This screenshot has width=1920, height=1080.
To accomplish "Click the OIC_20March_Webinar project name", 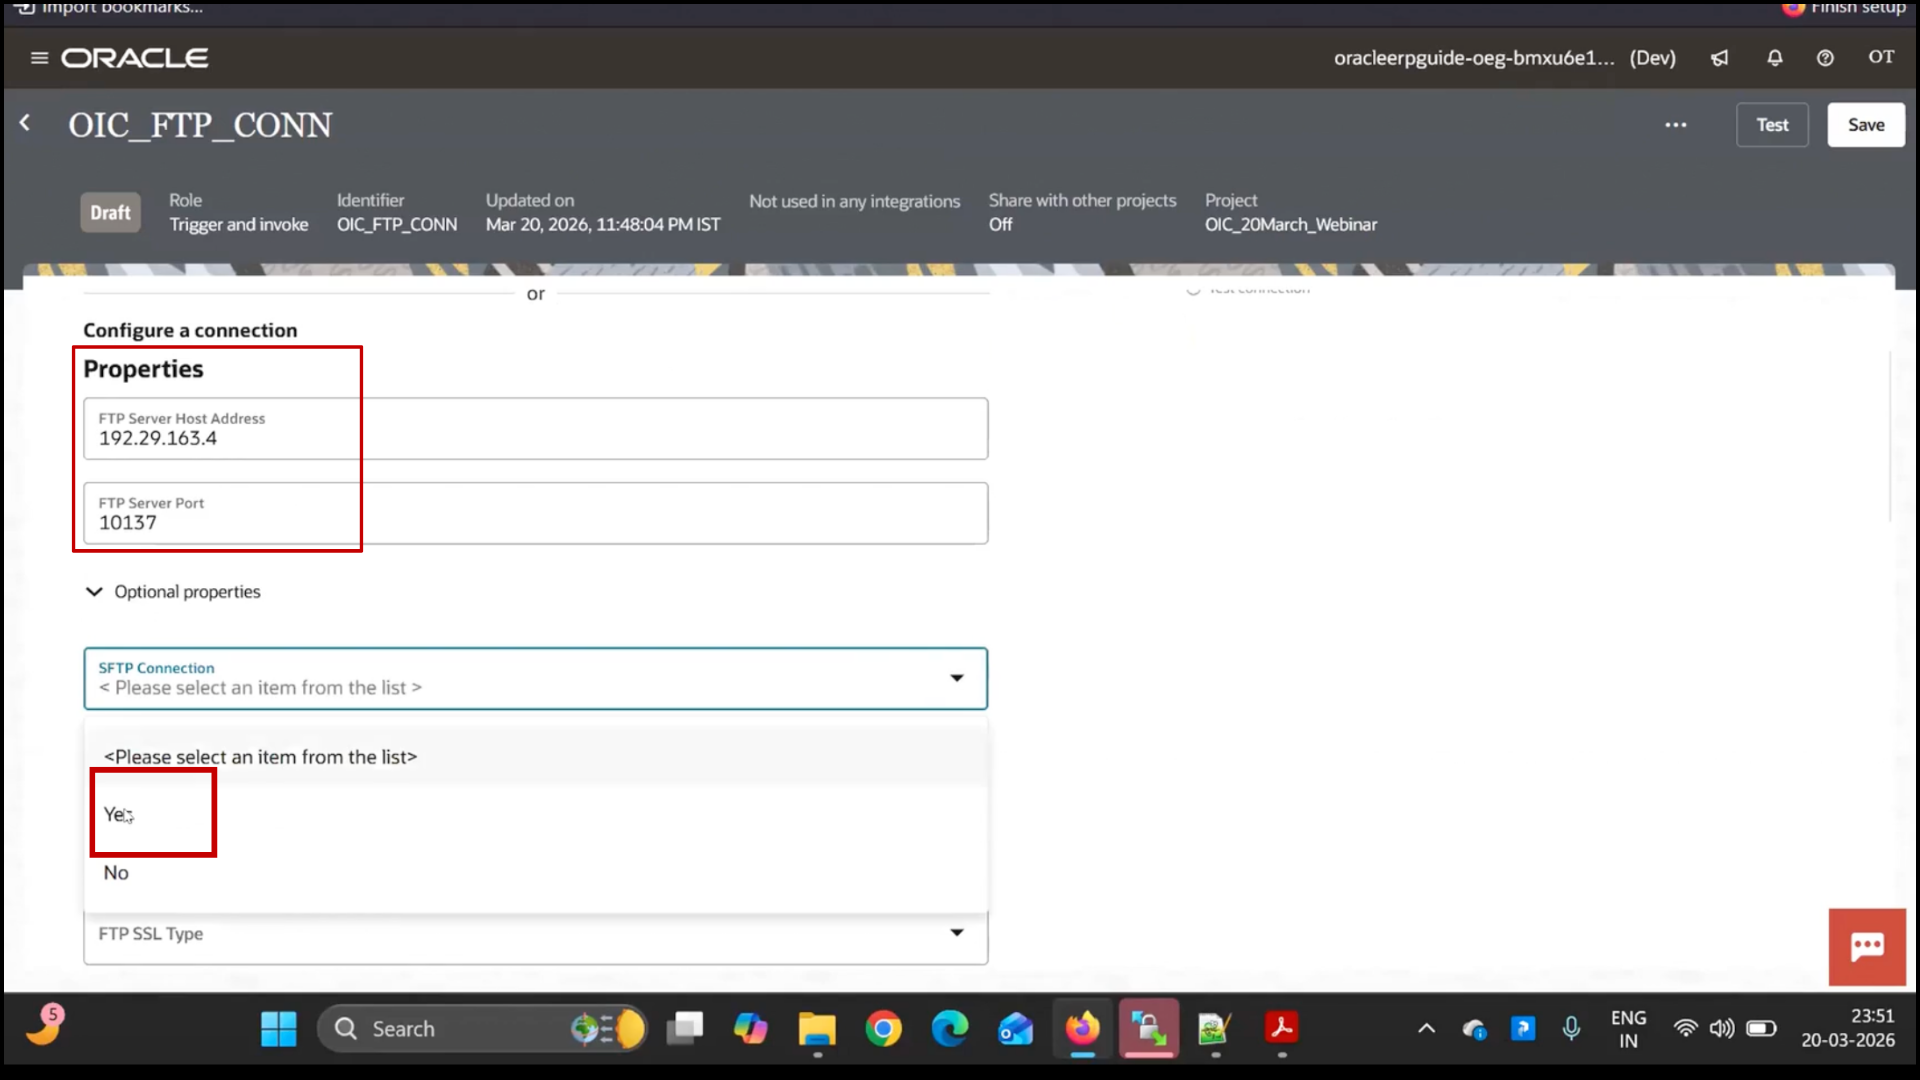I will click(1291, 225).
